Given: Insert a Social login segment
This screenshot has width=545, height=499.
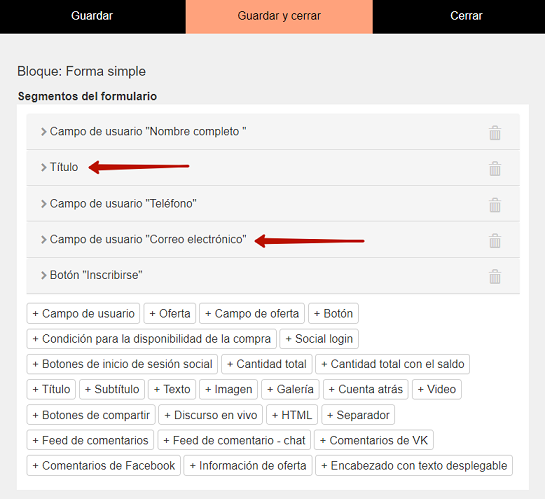Looking at the screenshot, I should point(319,339).
